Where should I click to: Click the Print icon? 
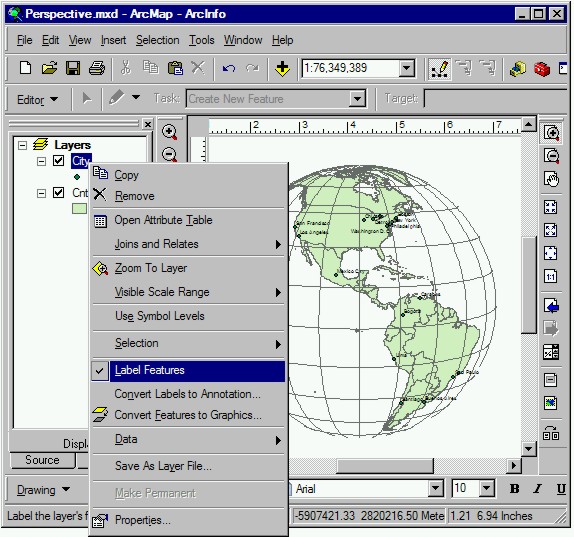pos(97,68)
